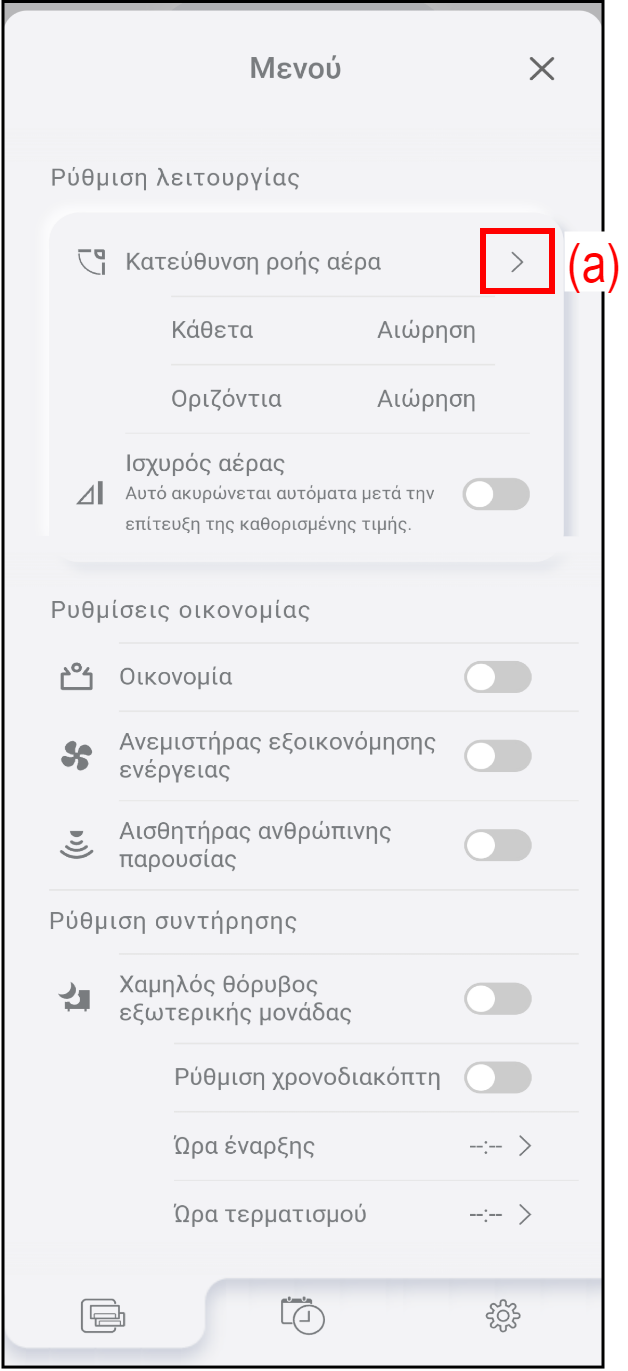Toggle Ανεμιστήρας εξοικονόμησης ενέργειας on
The image size is (628, 1371).
point(497,757)
